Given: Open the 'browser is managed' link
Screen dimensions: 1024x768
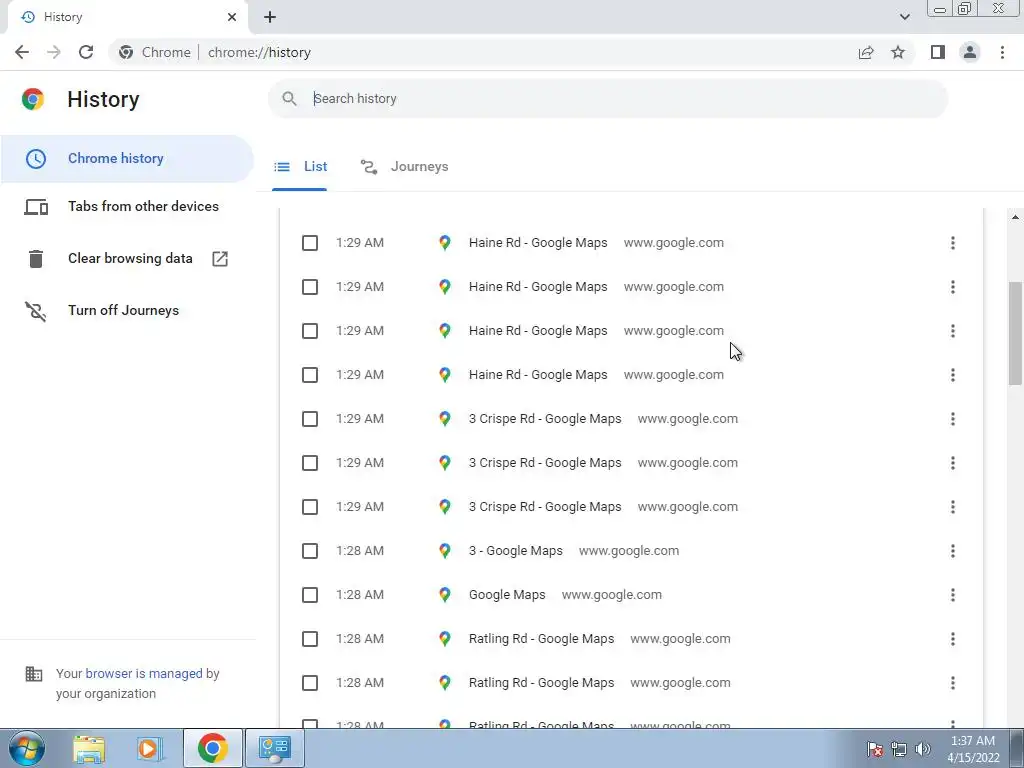Looking at the screenshot, I should [x=144, y=673].
